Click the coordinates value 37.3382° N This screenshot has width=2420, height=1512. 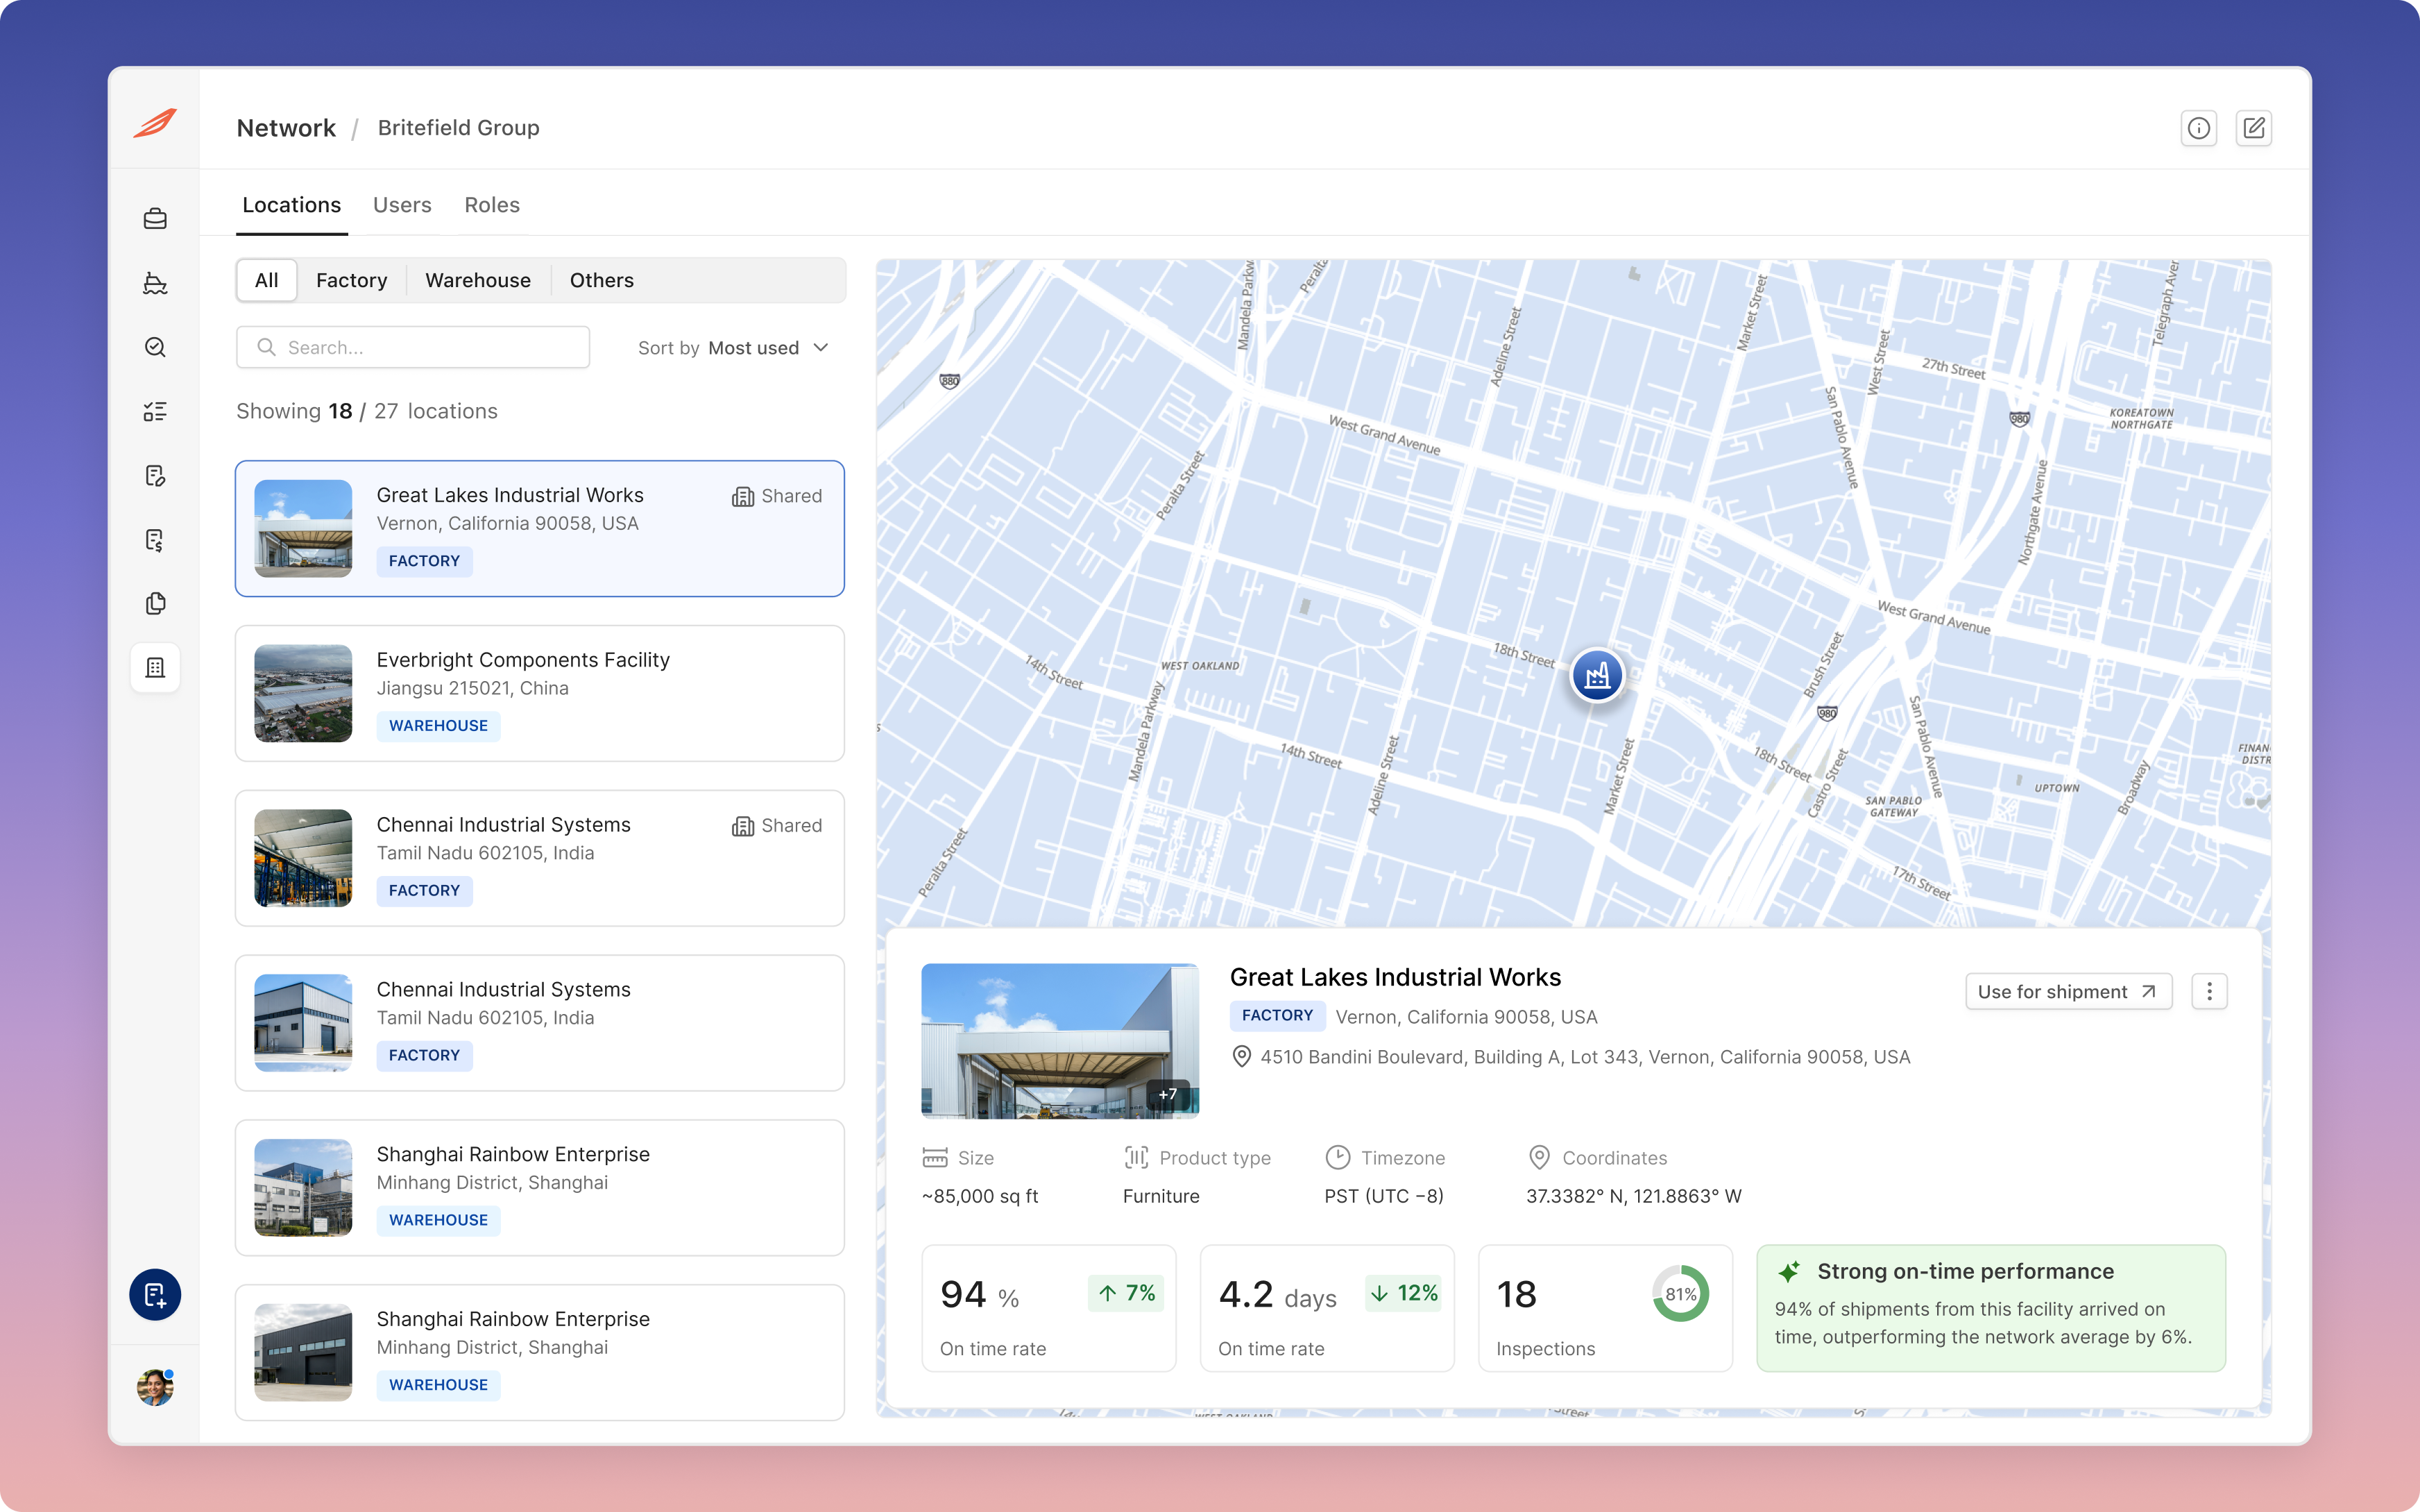tap(1633, 1196)
